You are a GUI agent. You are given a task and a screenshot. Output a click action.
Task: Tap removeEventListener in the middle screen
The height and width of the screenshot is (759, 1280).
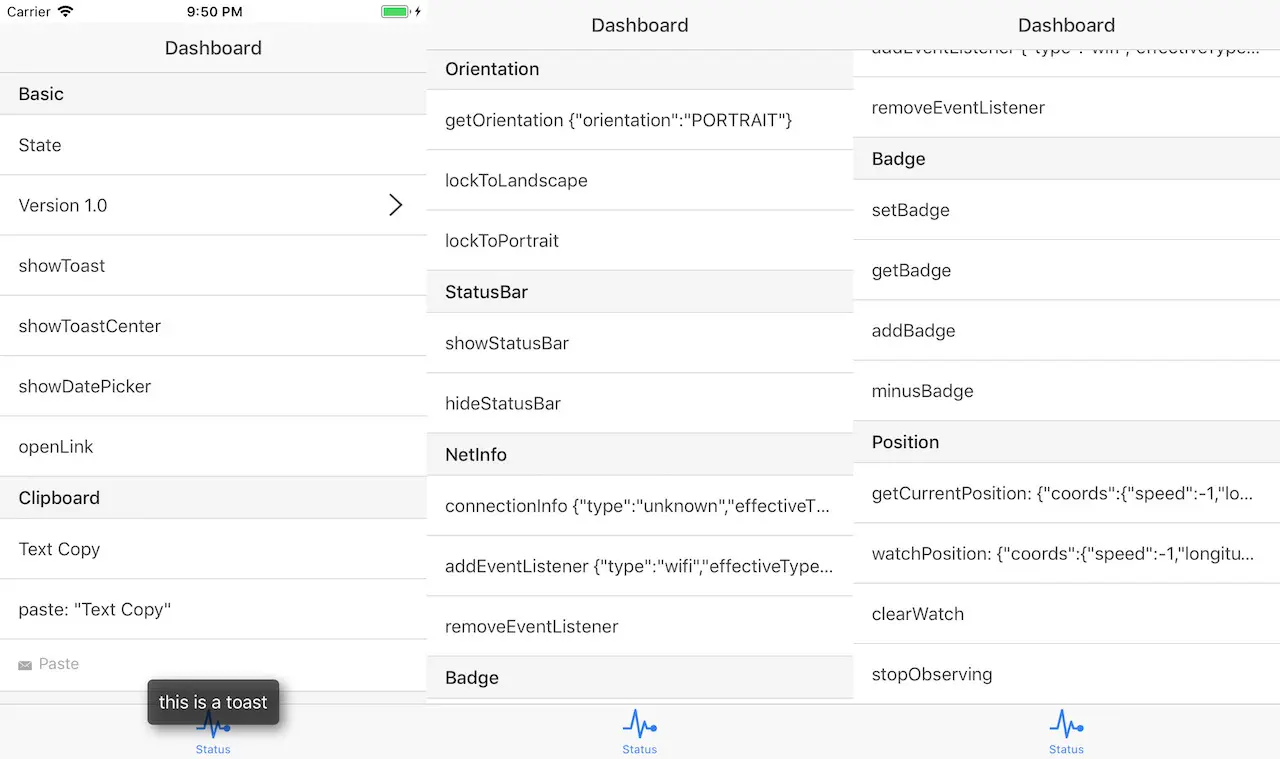pos(640,626)
